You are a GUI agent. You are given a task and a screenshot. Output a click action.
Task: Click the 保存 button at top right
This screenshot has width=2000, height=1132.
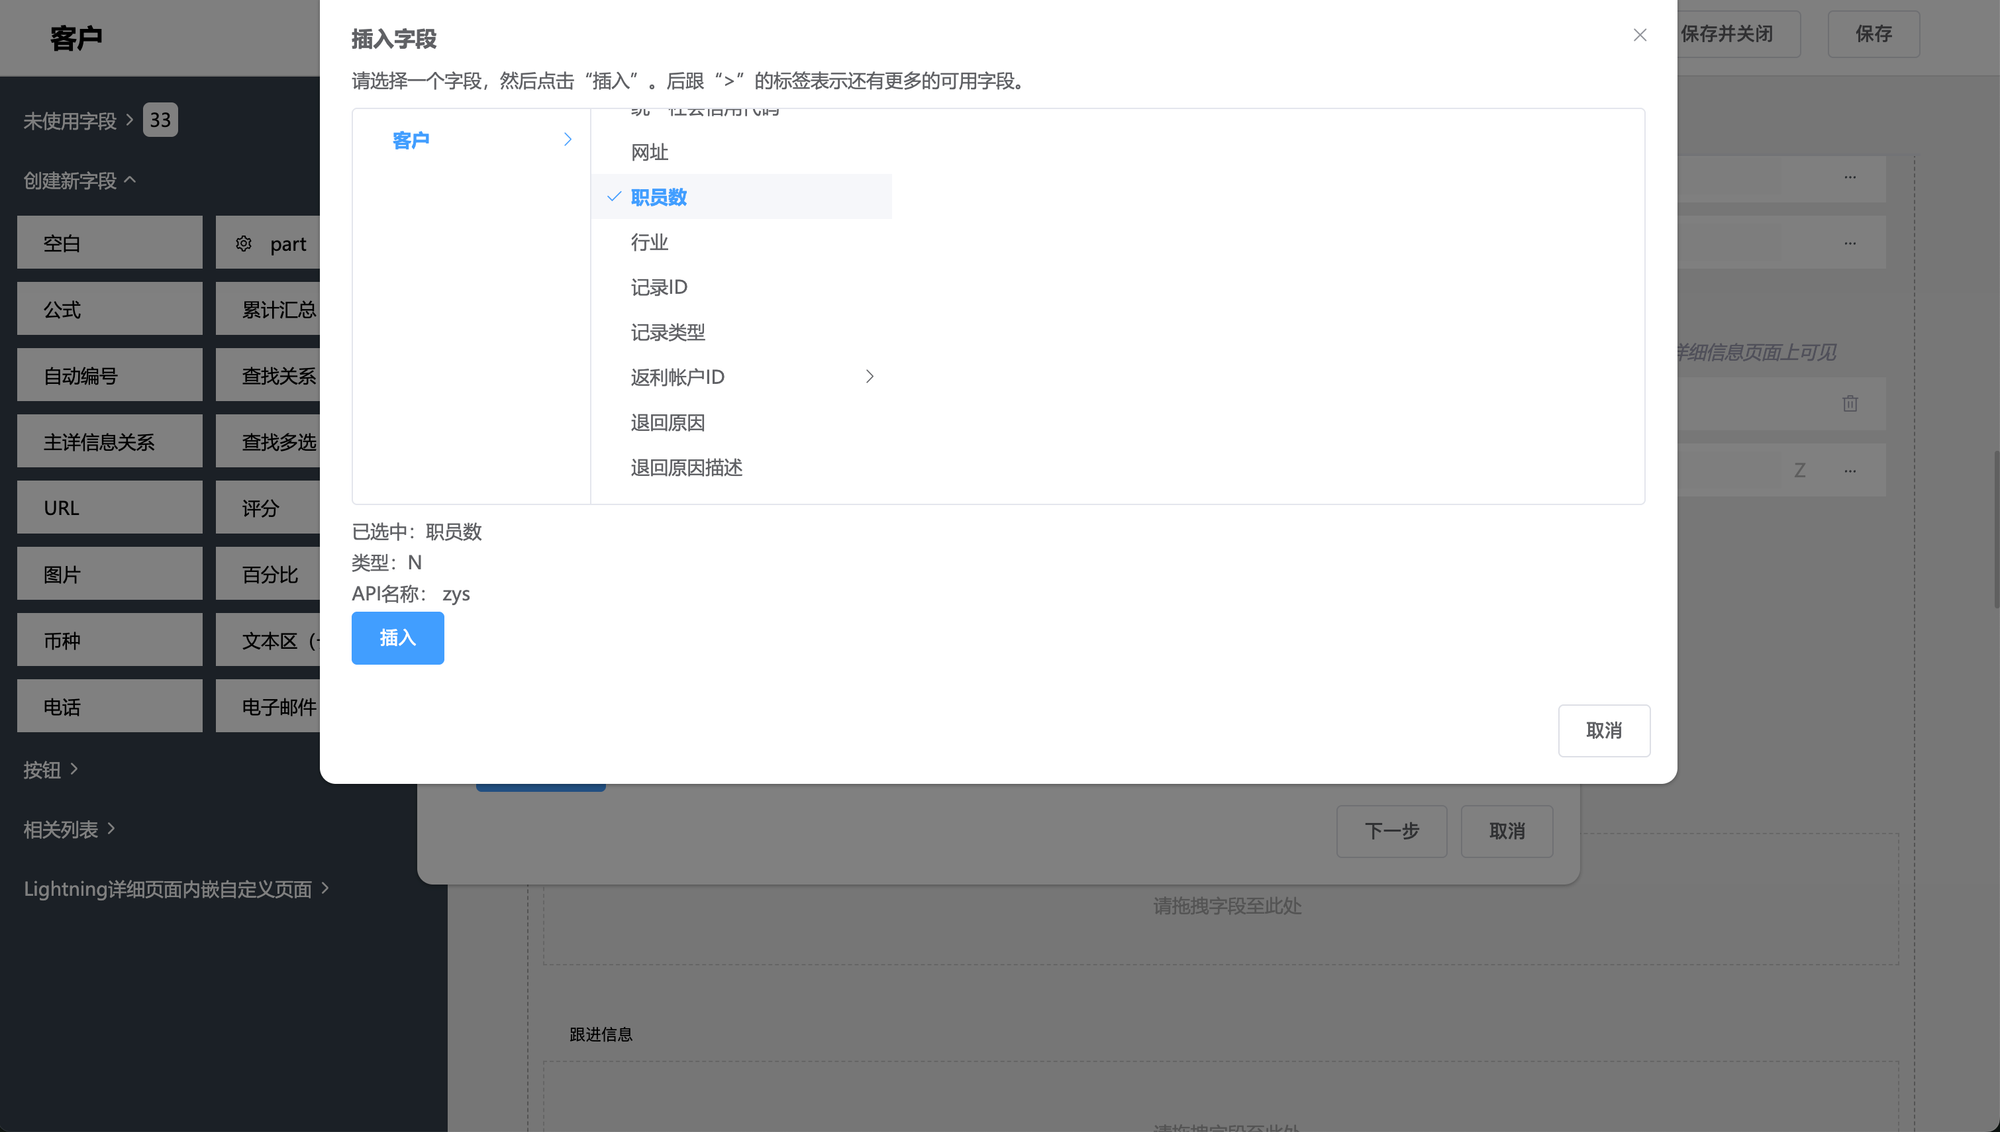coord(1872,34)
